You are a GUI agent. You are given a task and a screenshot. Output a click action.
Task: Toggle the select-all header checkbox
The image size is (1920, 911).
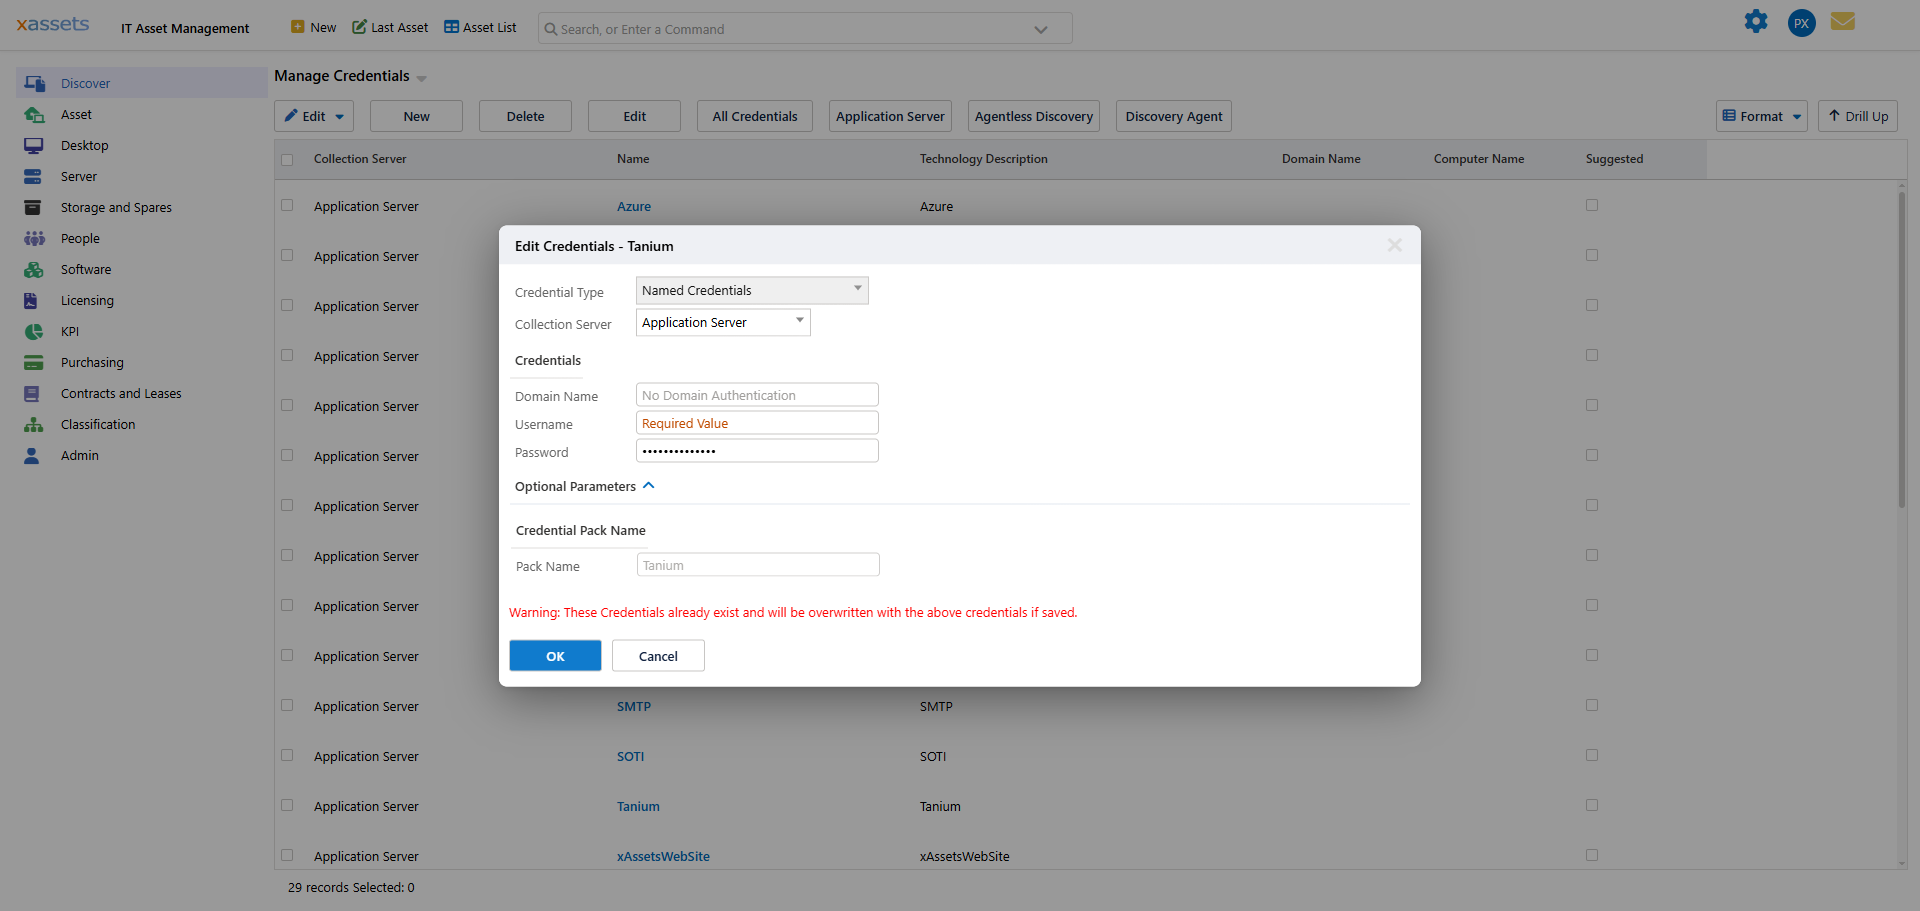coord(287,160)
